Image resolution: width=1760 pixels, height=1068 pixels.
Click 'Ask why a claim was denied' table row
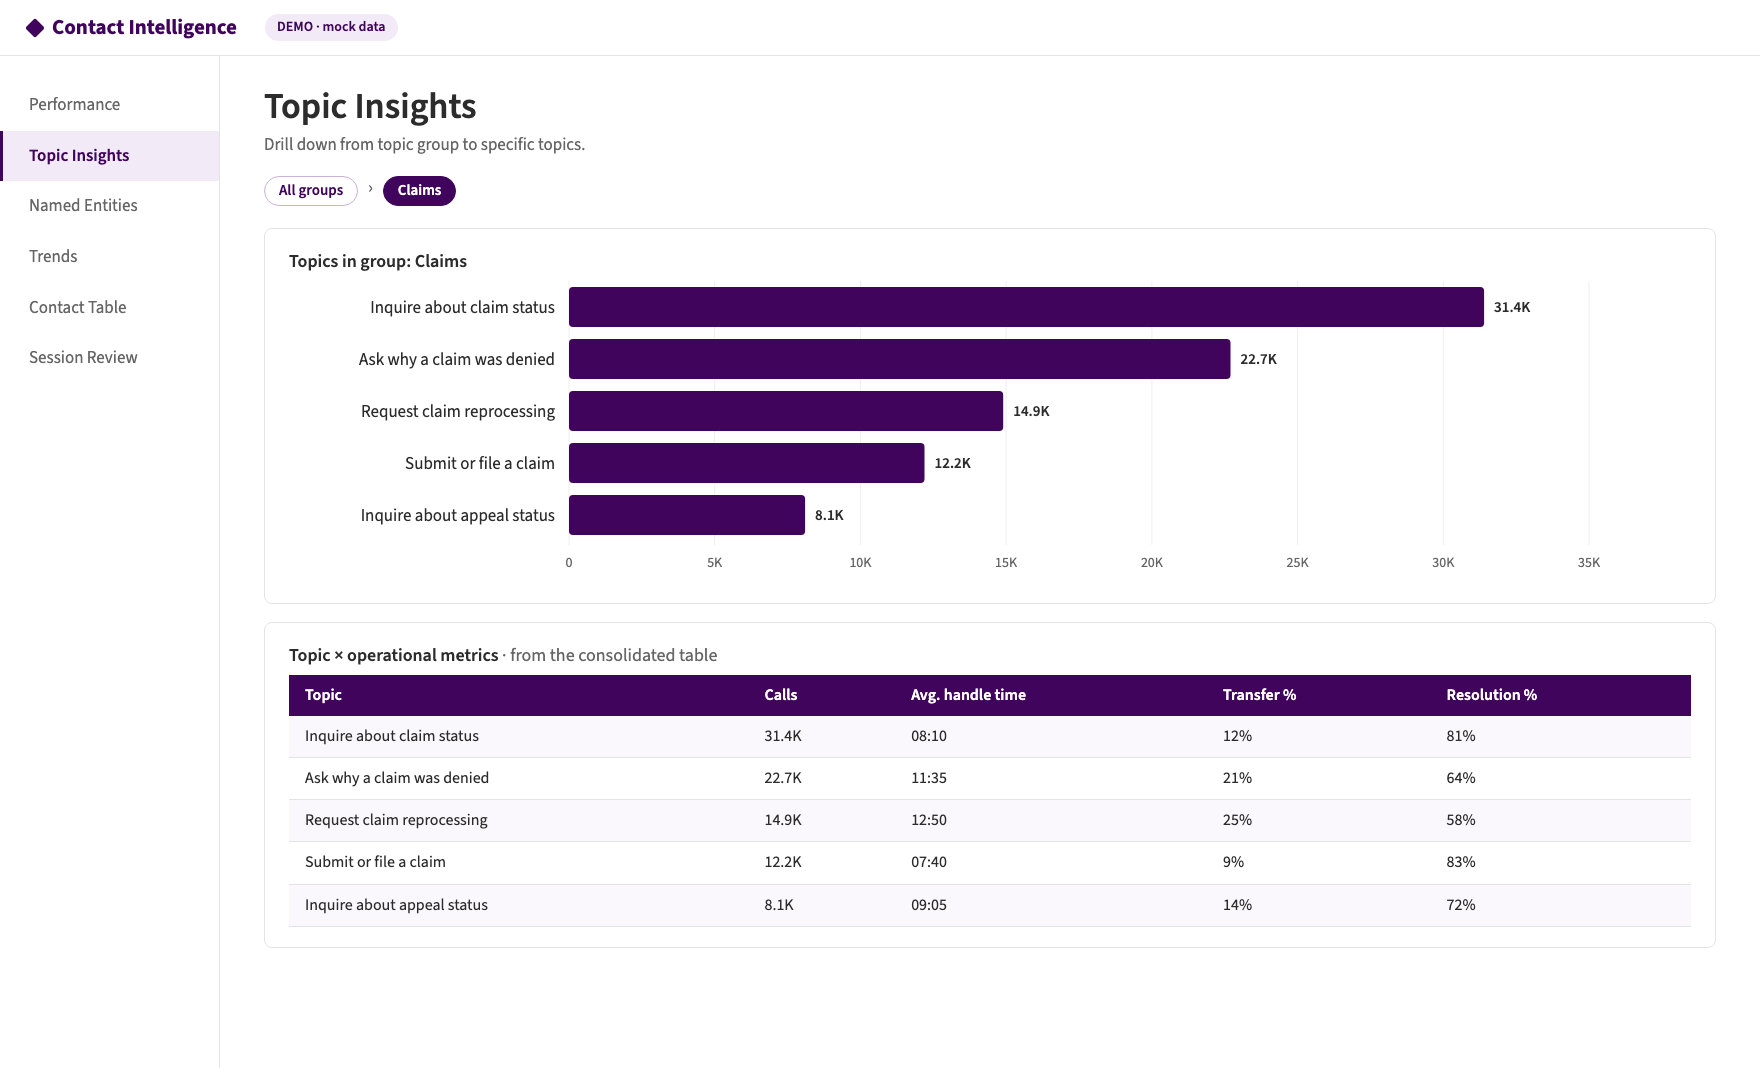pyautogui.click(x=990, y=778)
